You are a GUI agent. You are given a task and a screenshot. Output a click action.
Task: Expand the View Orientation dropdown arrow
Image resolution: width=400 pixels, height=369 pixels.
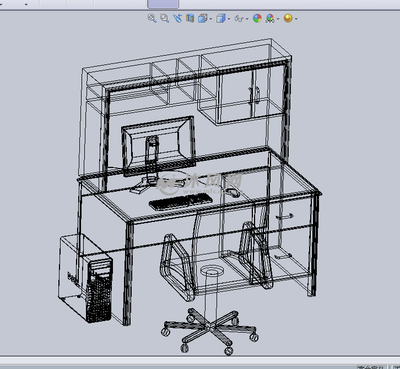click(211, 19)
